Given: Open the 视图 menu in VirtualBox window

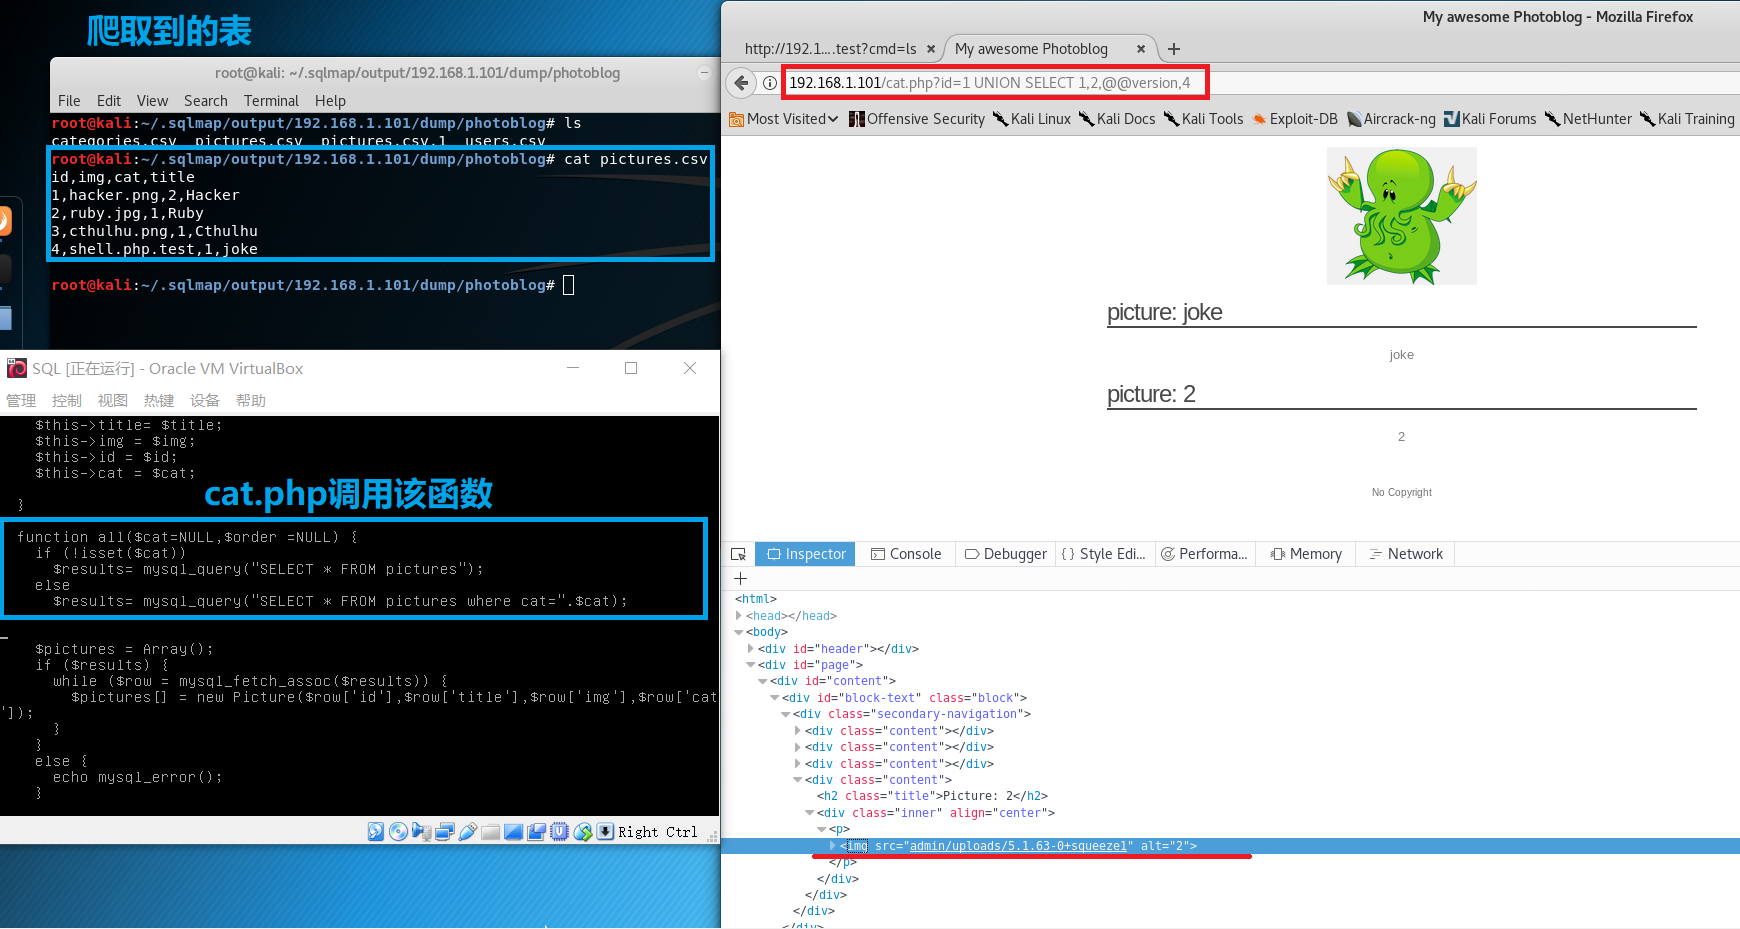Looking at the screenshot, I should click(x=113, y=401).
